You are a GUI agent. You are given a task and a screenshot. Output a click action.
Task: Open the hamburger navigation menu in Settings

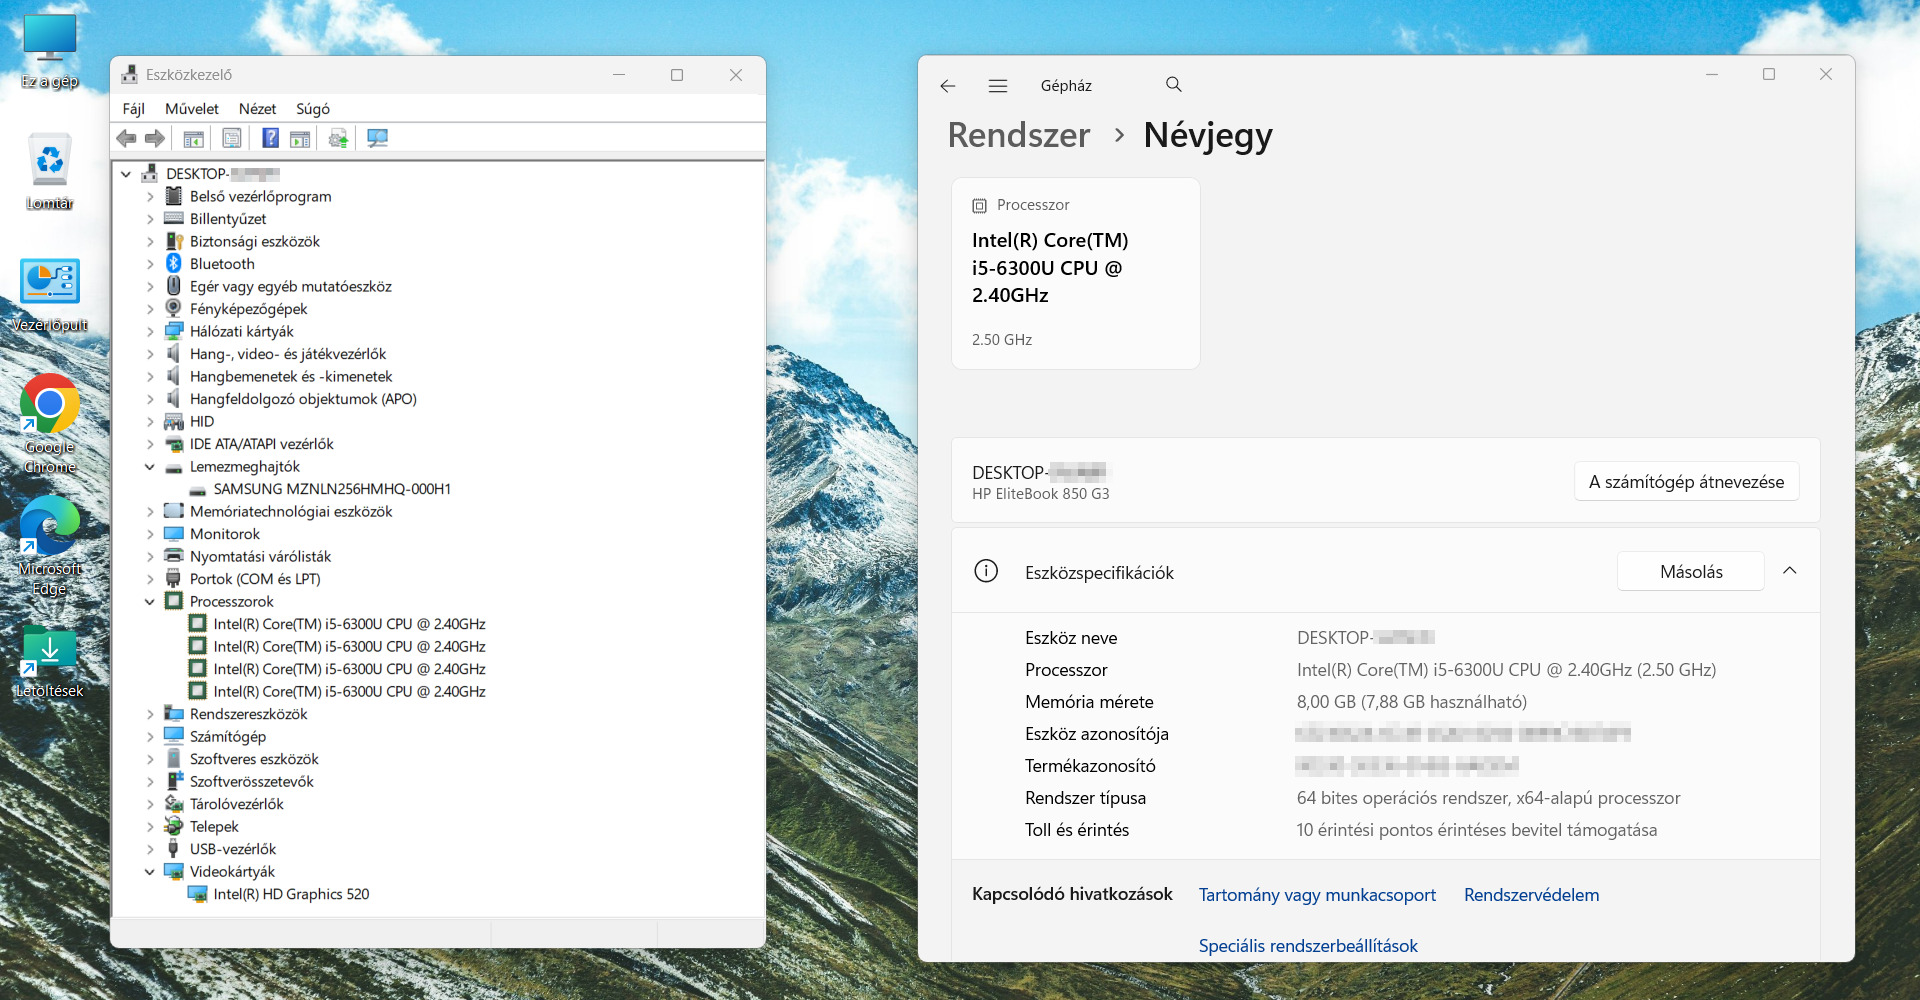tap(998, 86)
